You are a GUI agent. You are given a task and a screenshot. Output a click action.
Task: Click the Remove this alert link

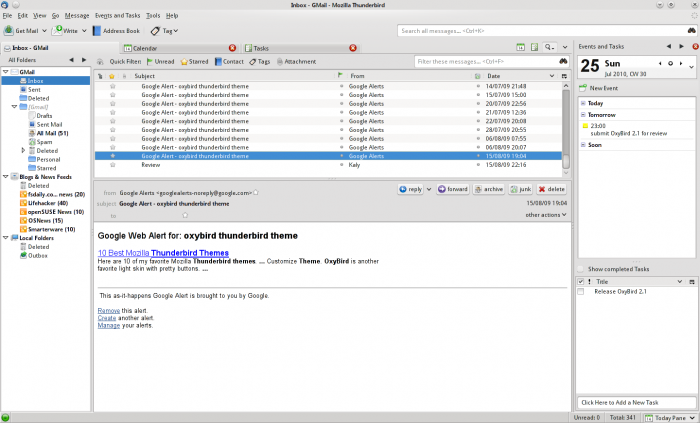pyautogui.click(x=108, y=311)
